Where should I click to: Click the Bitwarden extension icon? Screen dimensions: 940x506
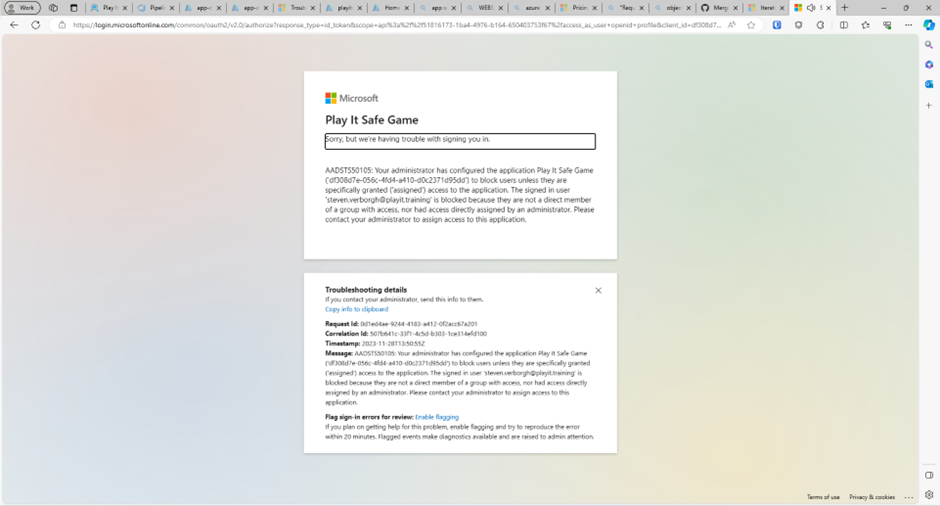point(777,25)
